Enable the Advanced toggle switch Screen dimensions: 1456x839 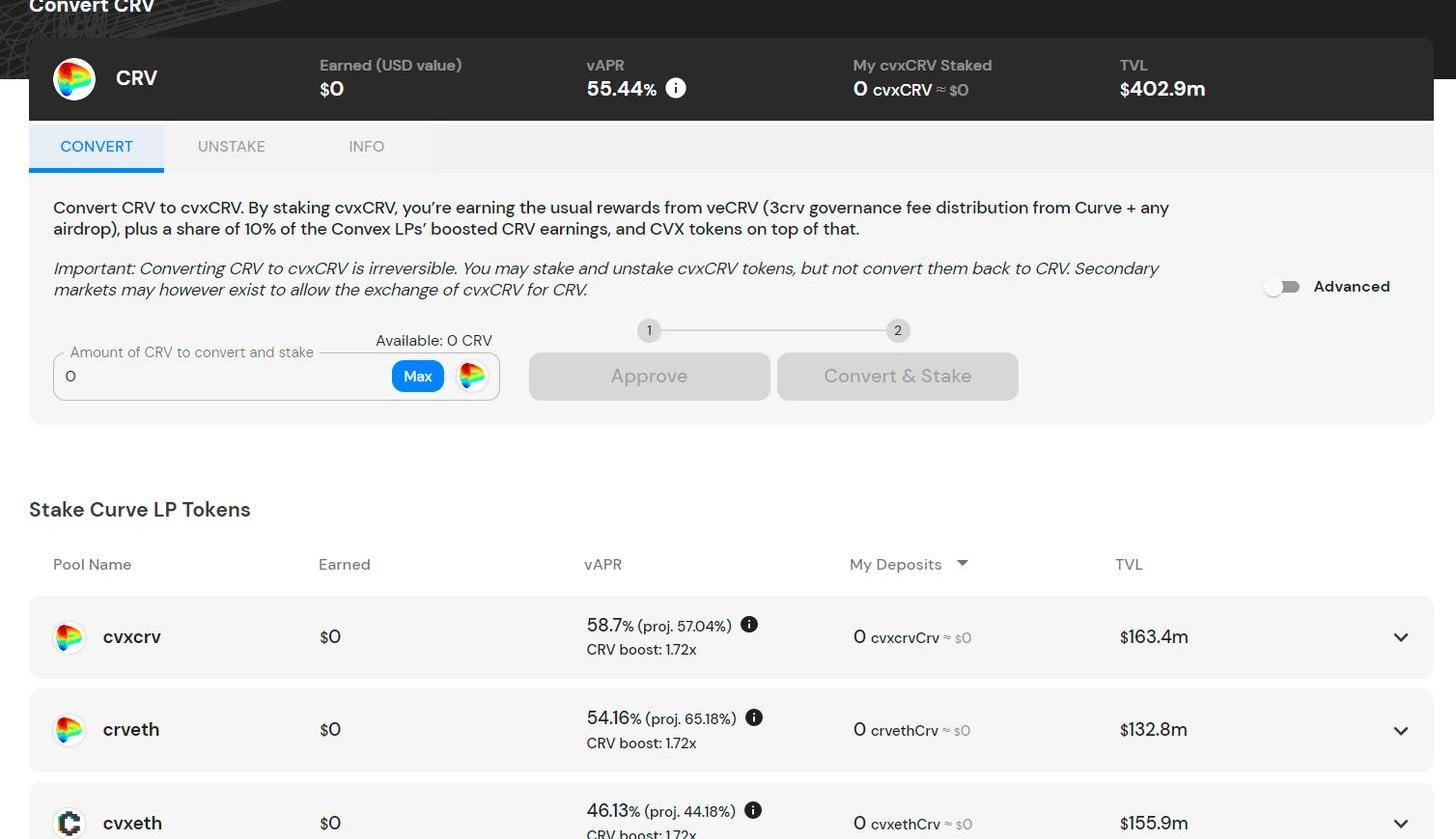1281,287
